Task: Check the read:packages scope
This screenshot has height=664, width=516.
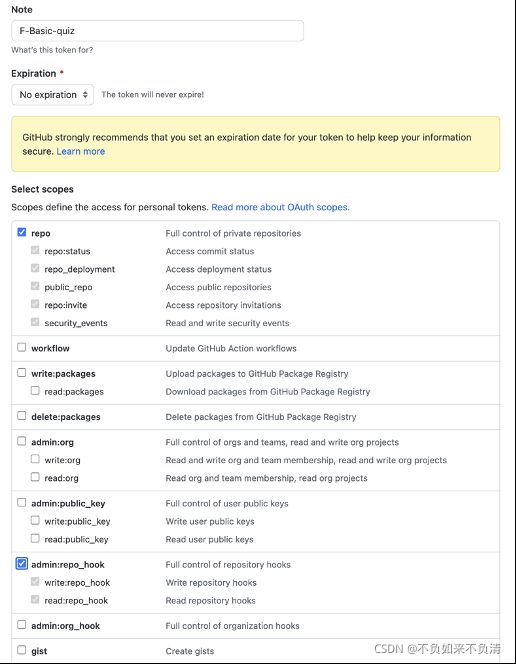Action: pos(35,390)
